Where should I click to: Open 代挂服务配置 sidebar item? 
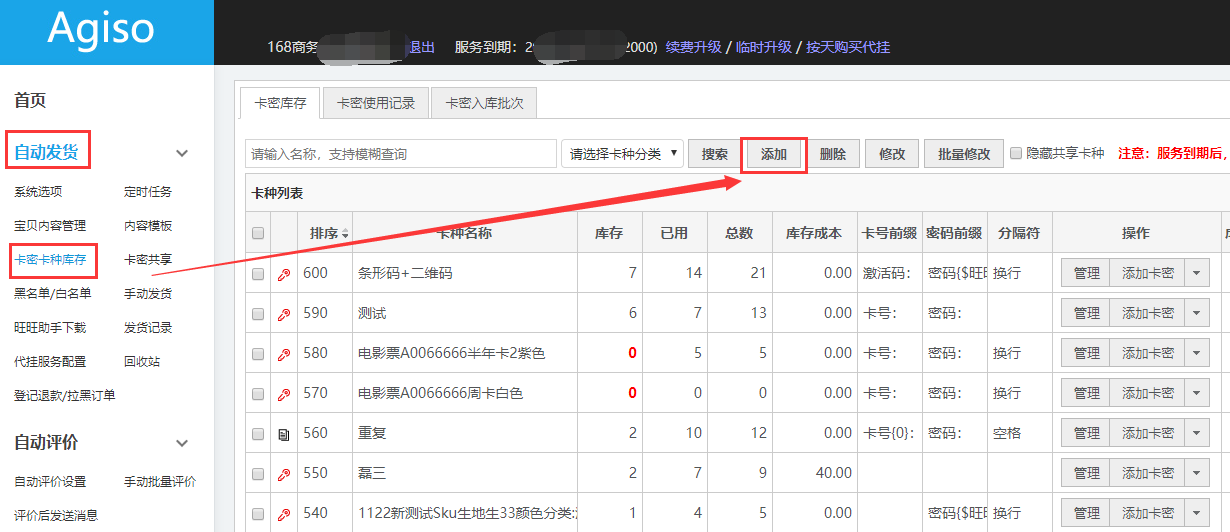click(x=50, y=362)
